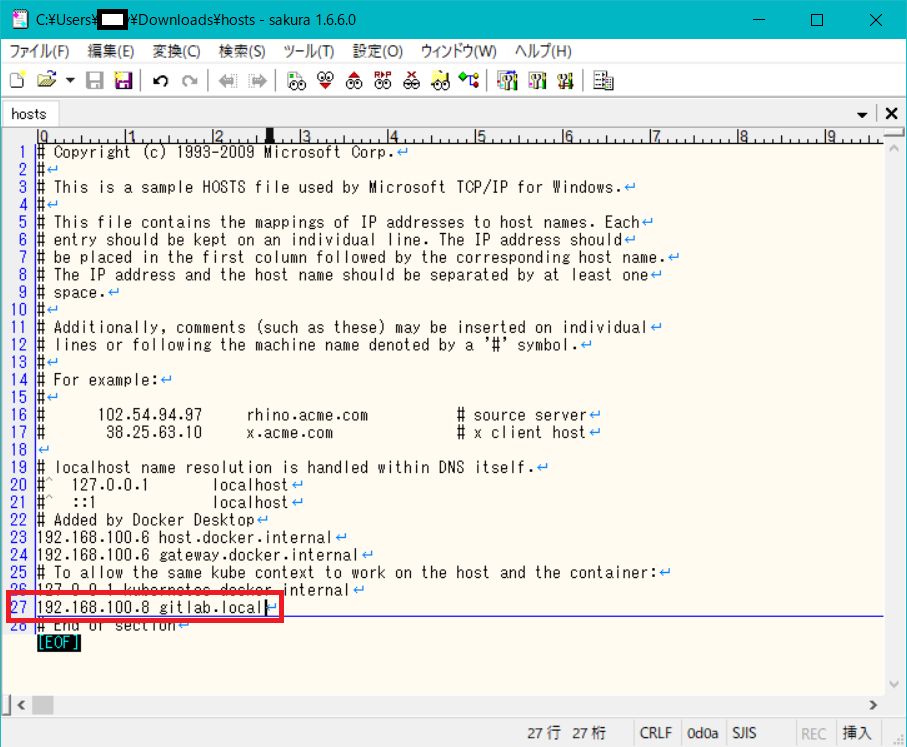
Task: Click the last toolbar list-view icon
Action: click(x=603, y=80)
